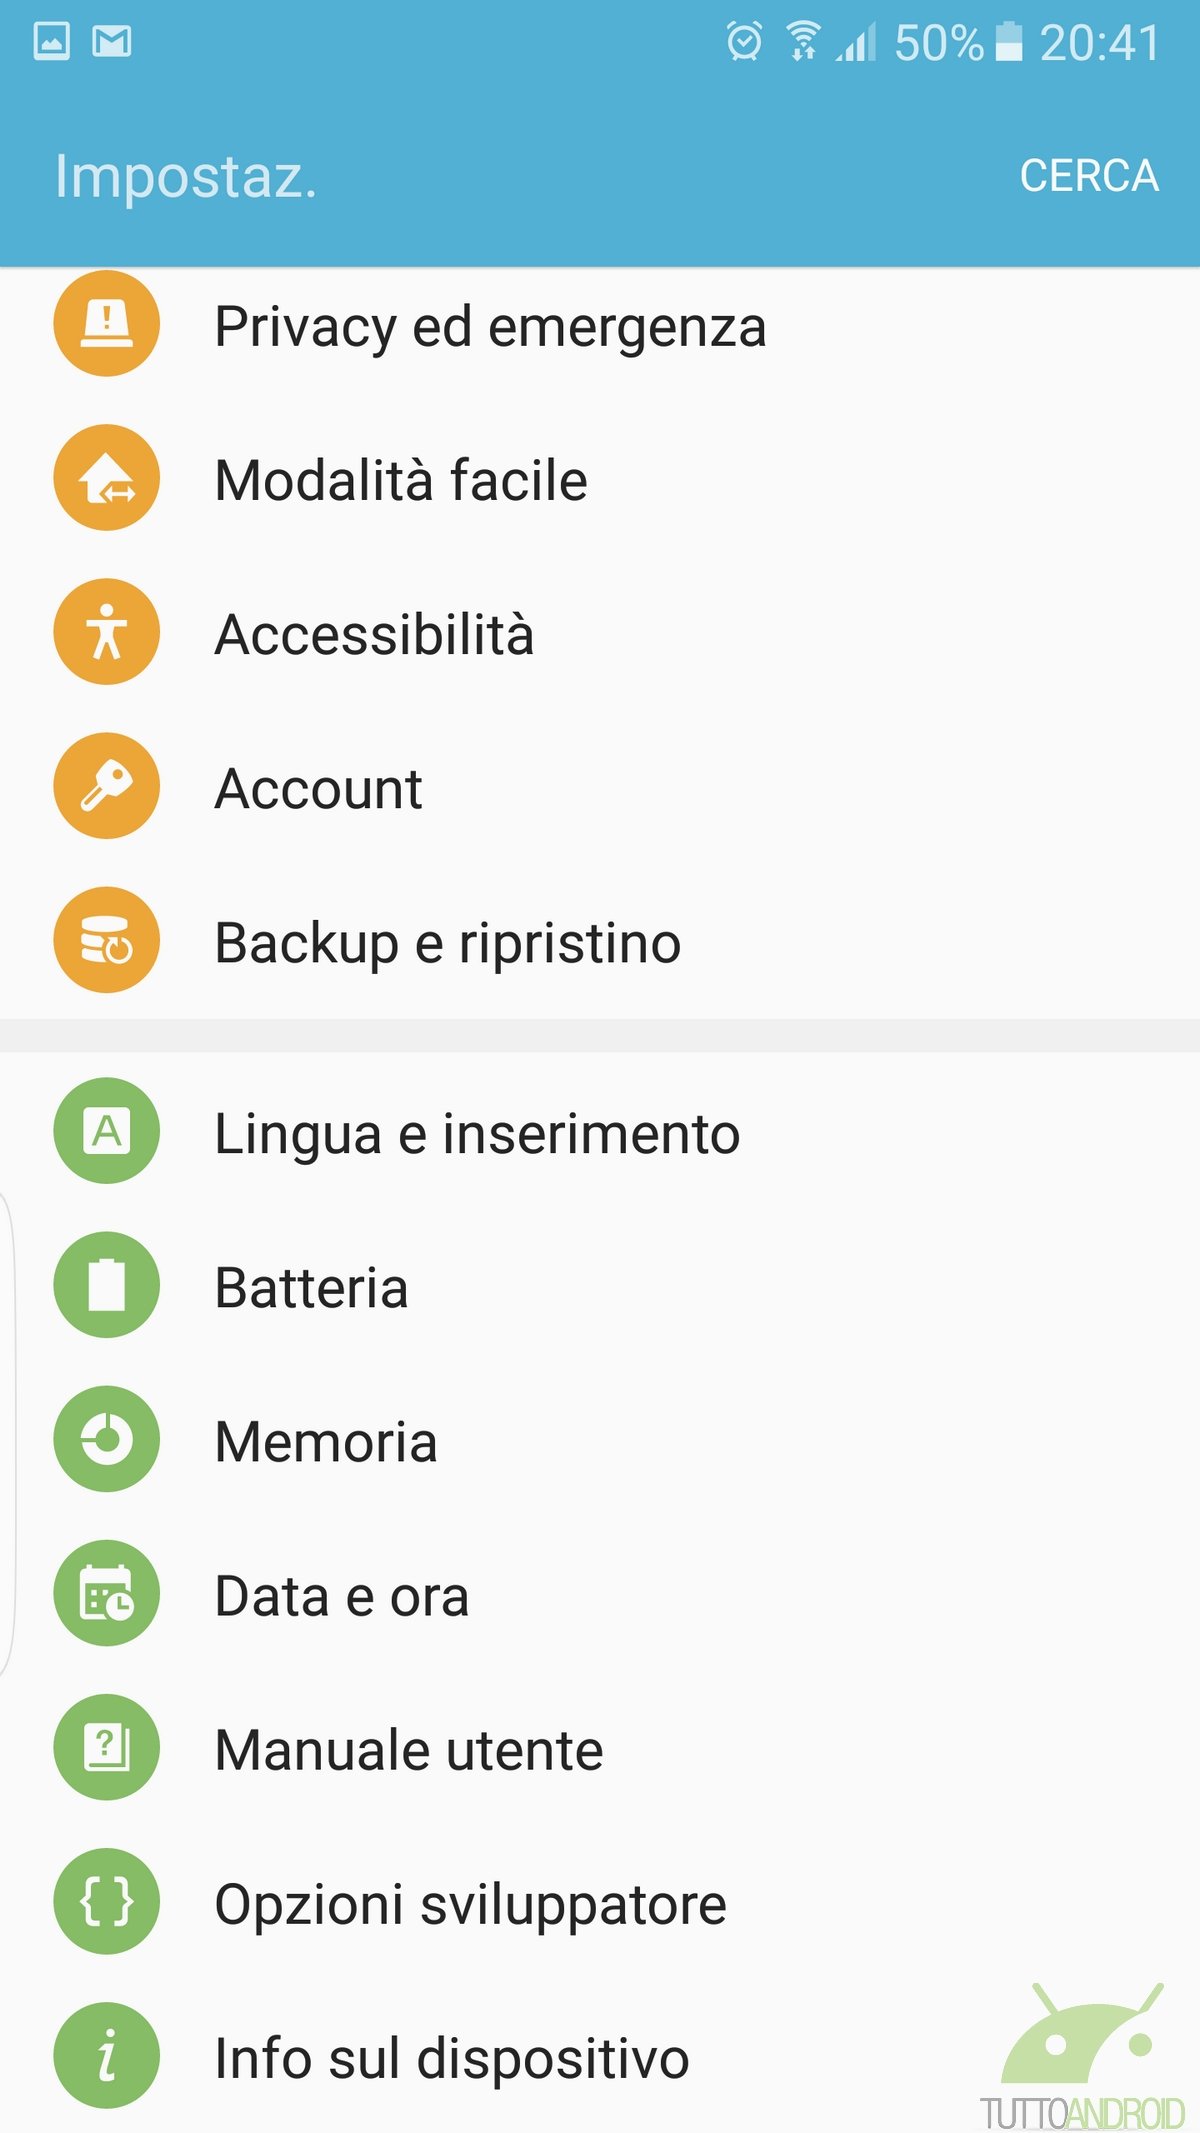Tap the Privacy ed emergenza siren icon

coord(106,324)
